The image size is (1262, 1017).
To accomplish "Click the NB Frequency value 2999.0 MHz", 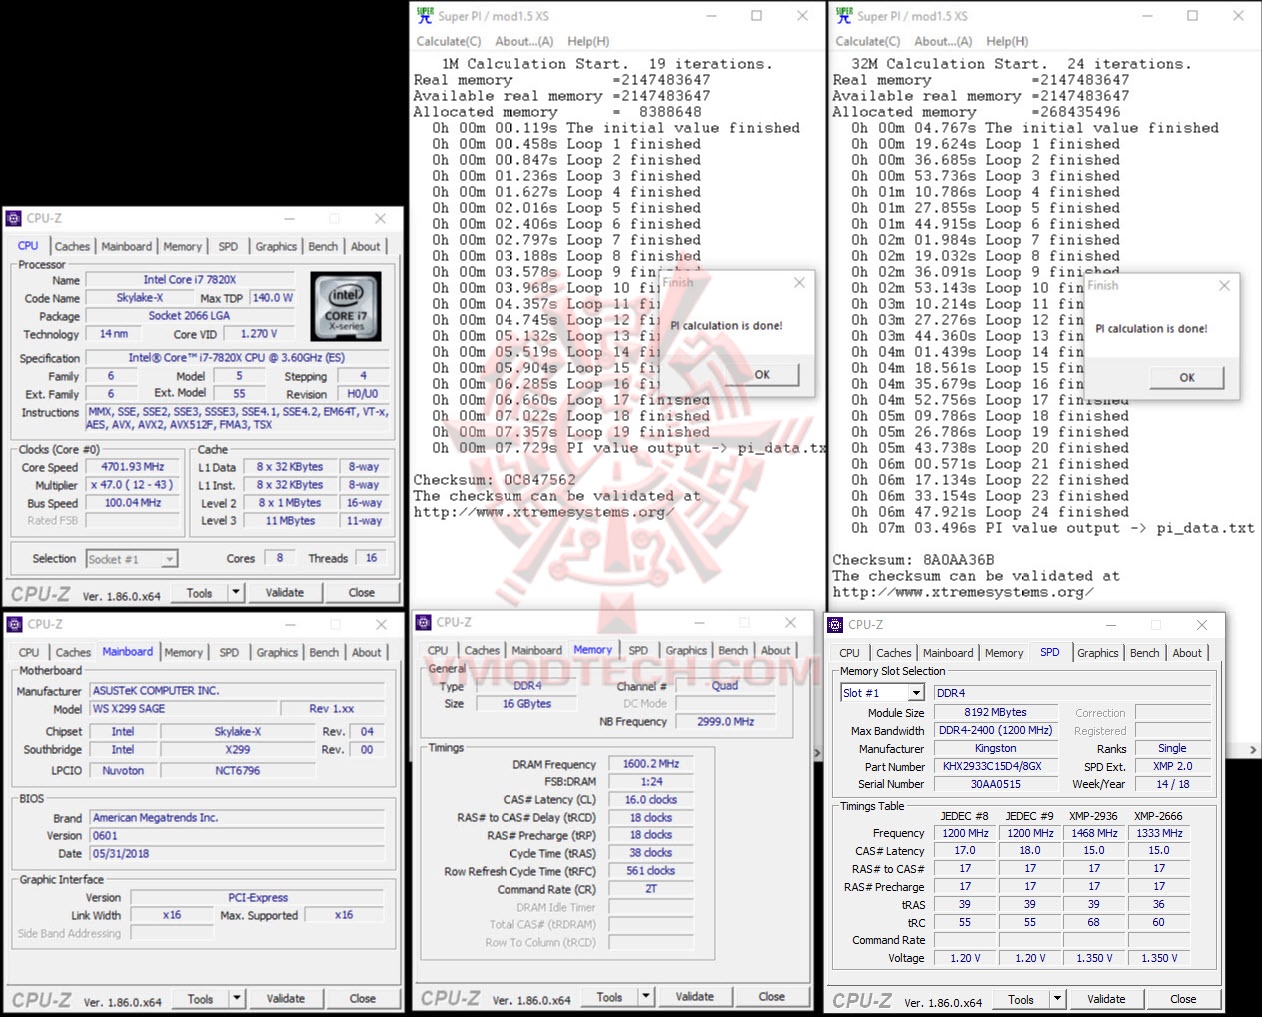I will 725,722.
